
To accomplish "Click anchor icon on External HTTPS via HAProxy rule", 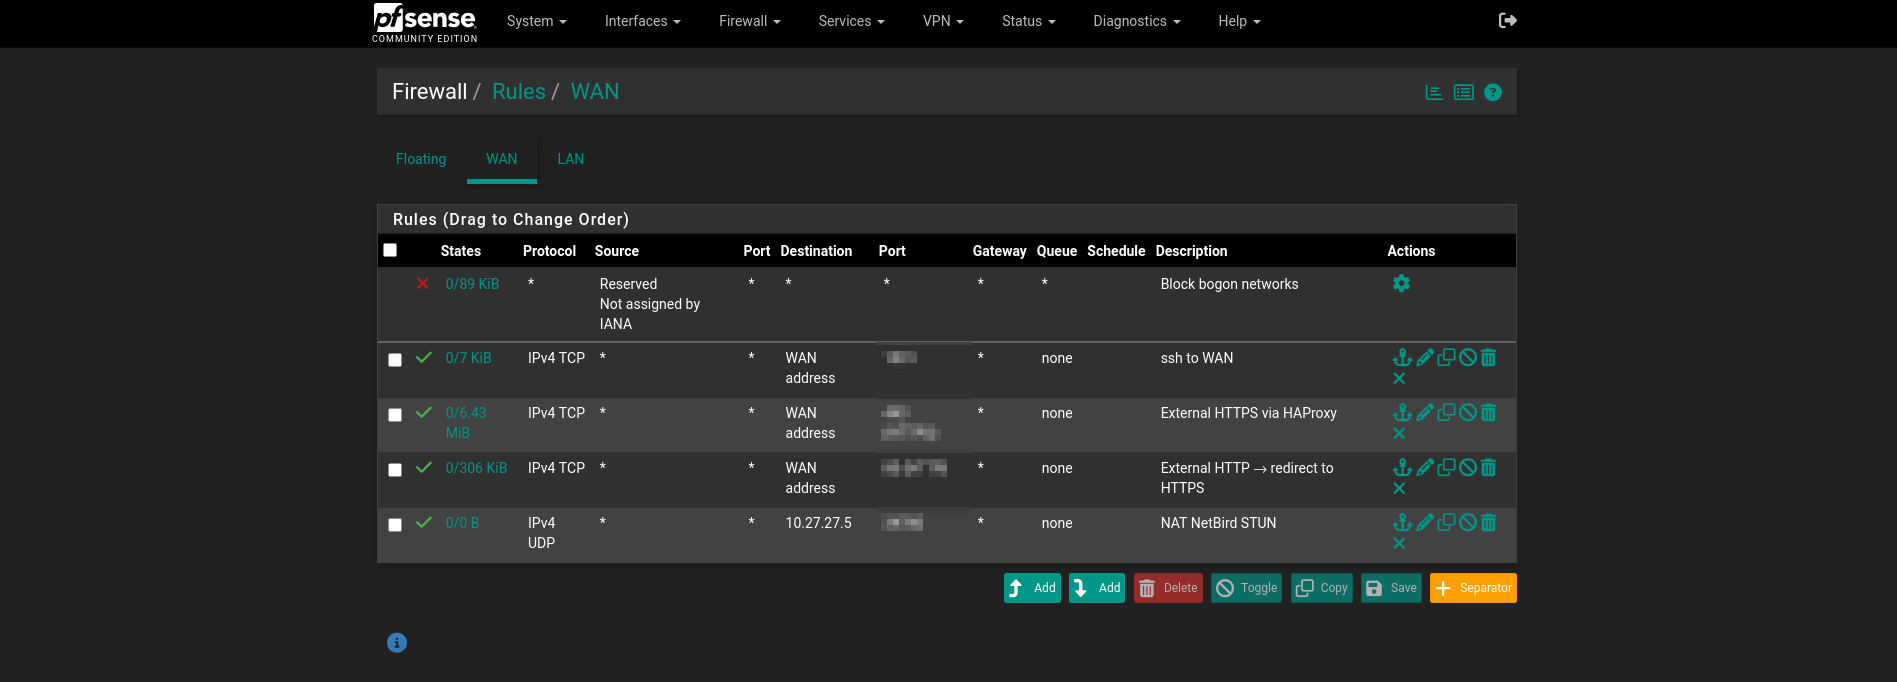I will [1402, 412].
